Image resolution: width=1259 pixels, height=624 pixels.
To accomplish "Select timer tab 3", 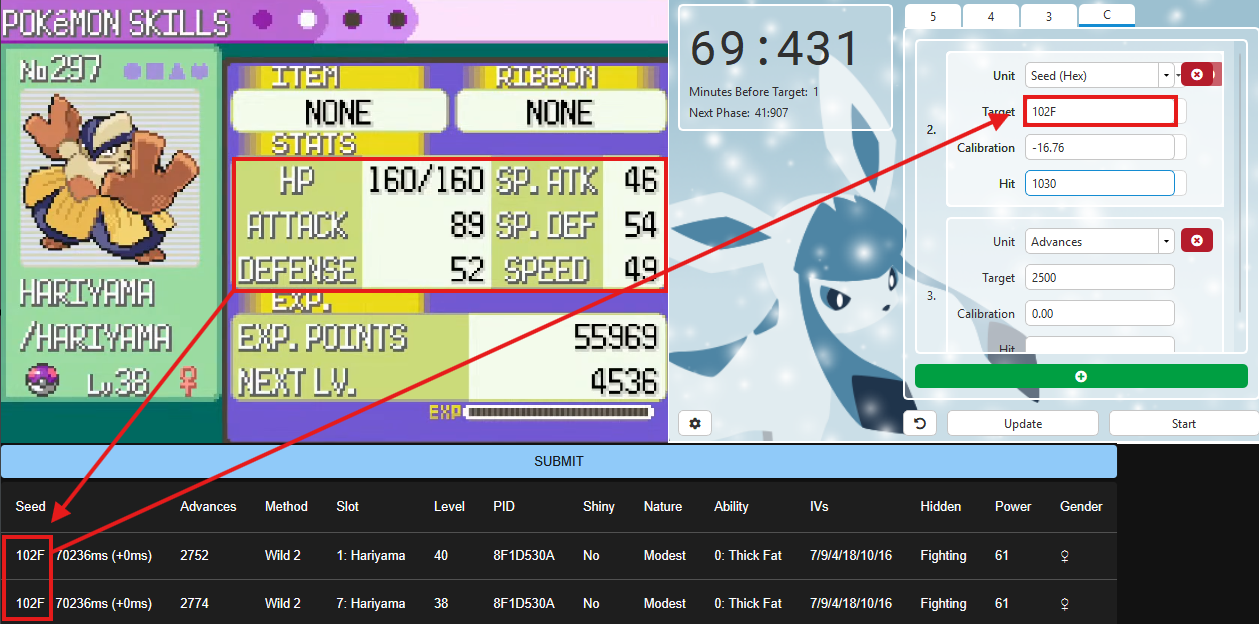I will pyautogui.click(x=1048, y=16).
